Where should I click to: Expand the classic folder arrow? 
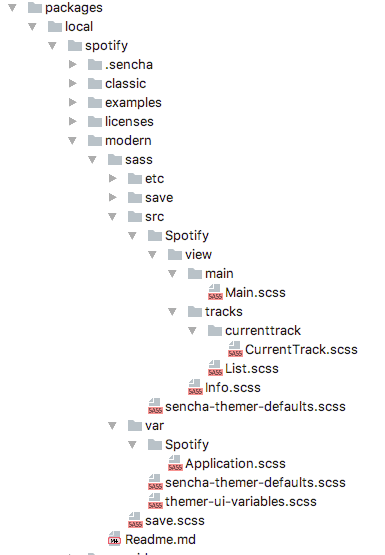click(73, 83)
